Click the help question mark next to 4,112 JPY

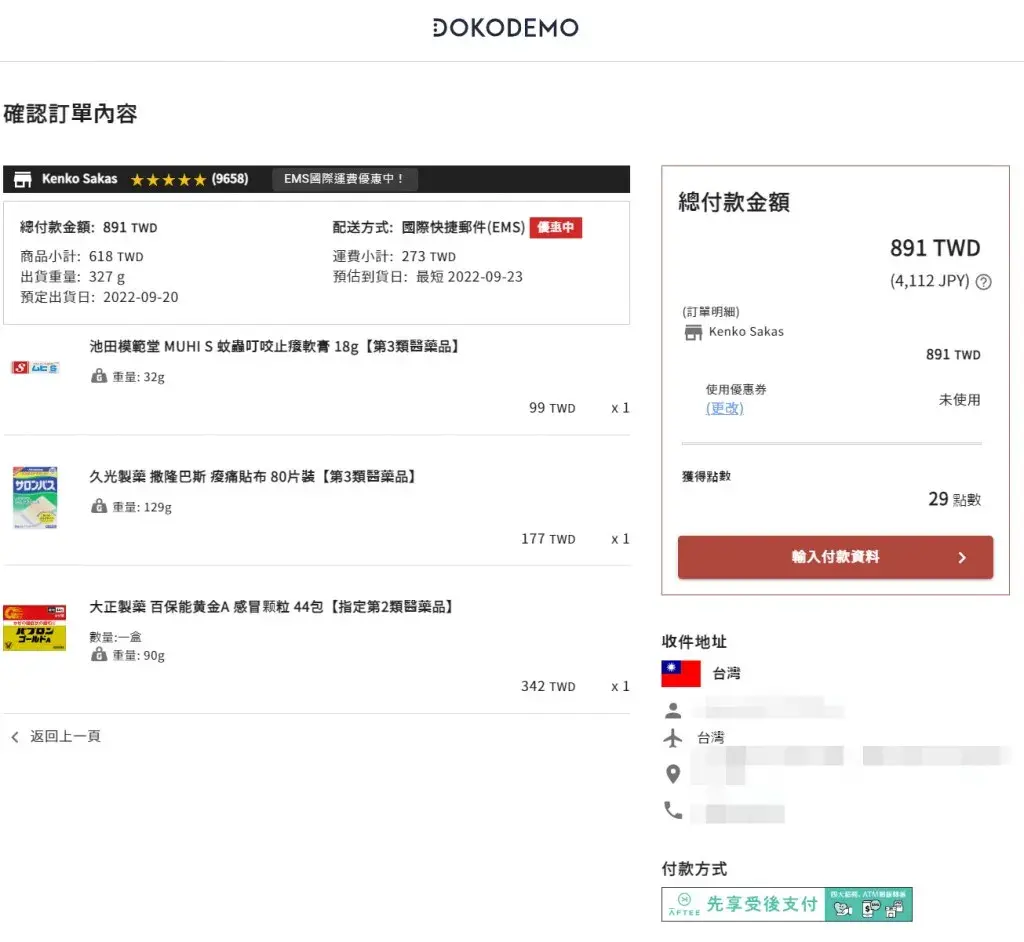983,282
